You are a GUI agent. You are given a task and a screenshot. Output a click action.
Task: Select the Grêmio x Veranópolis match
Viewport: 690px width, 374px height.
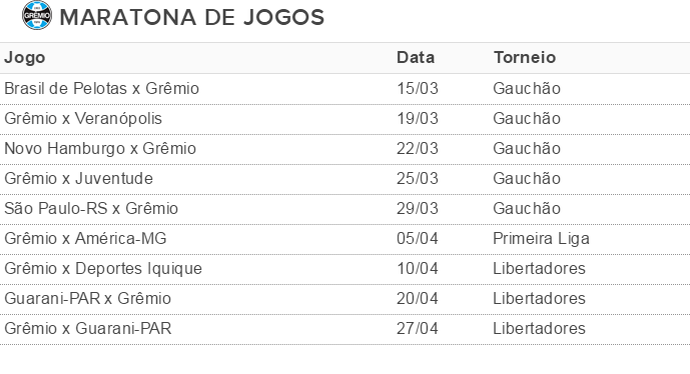coord(83,119)
